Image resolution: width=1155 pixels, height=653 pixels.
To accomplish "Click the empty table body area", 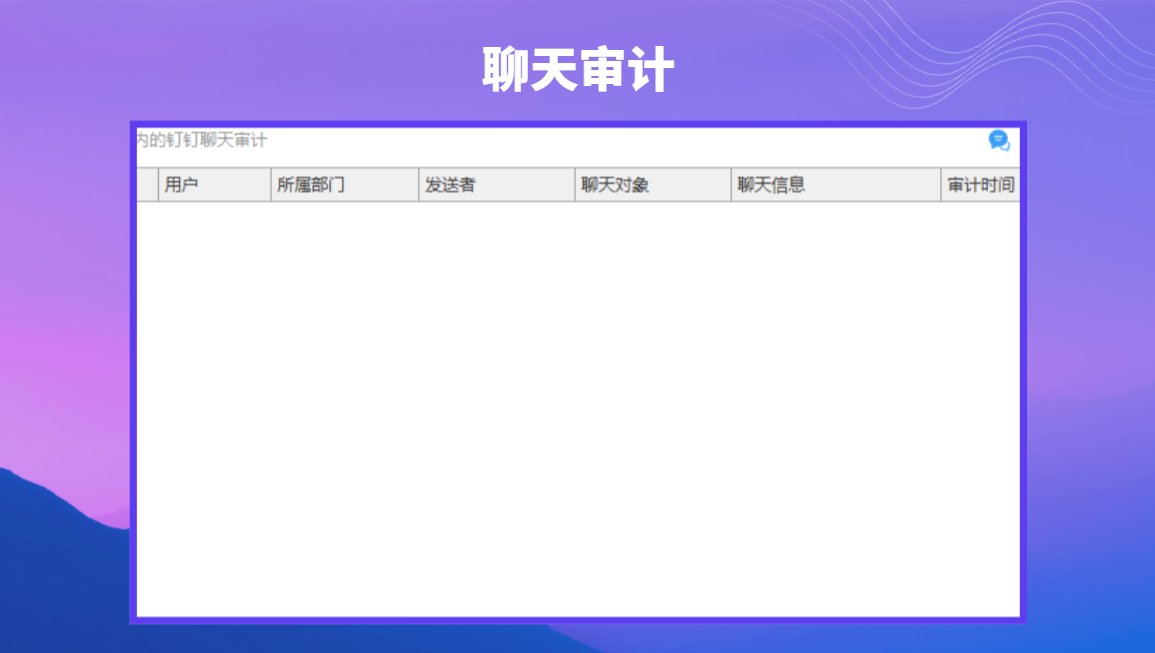I will coord(578,409).
